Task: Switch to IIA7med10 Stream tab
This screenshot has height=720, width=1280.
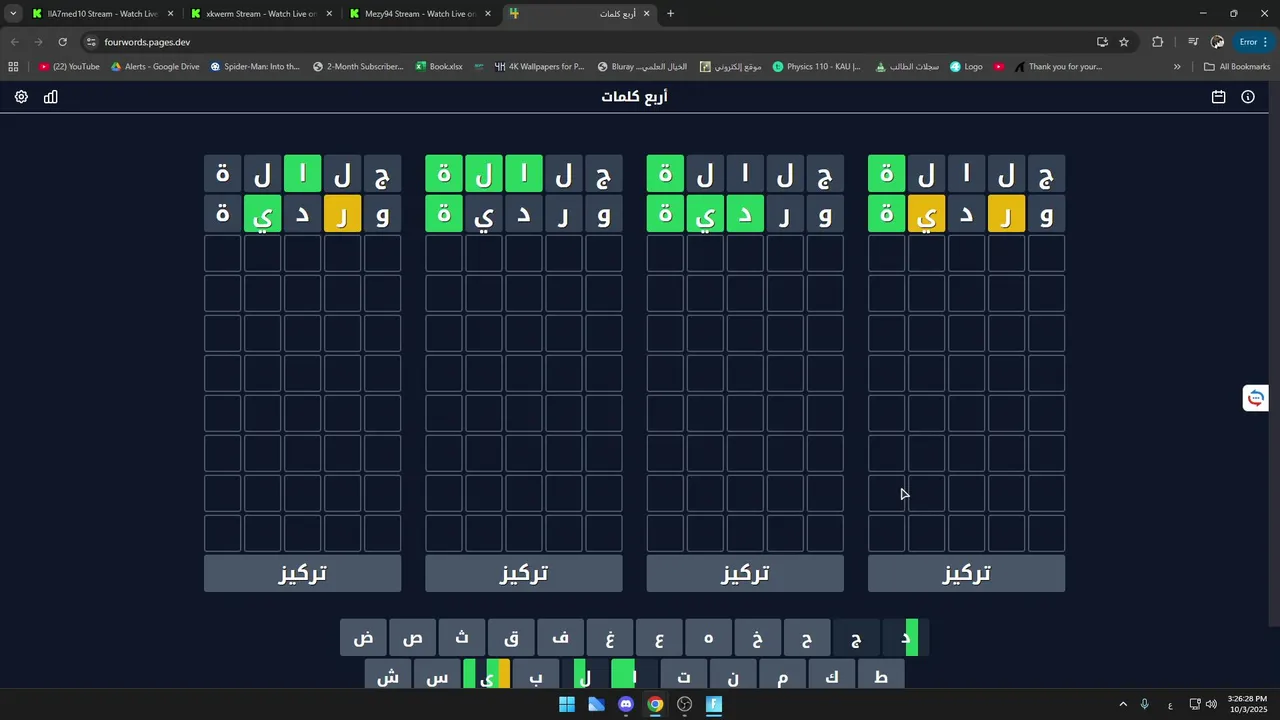Action: coord(103,14)
